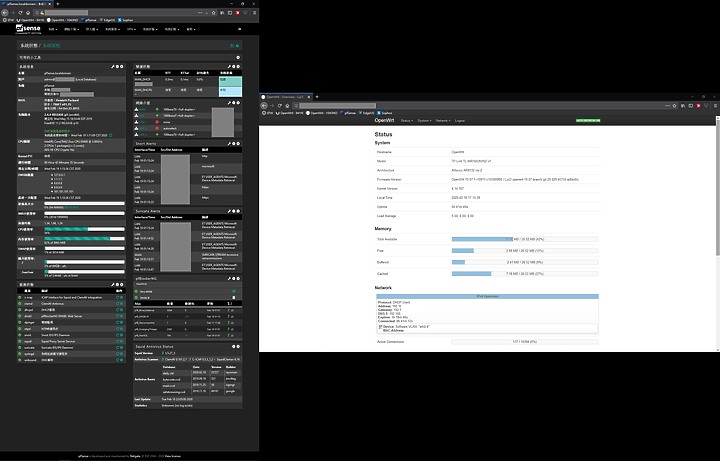Go home in the pfSense browser window

click(28, 13)
